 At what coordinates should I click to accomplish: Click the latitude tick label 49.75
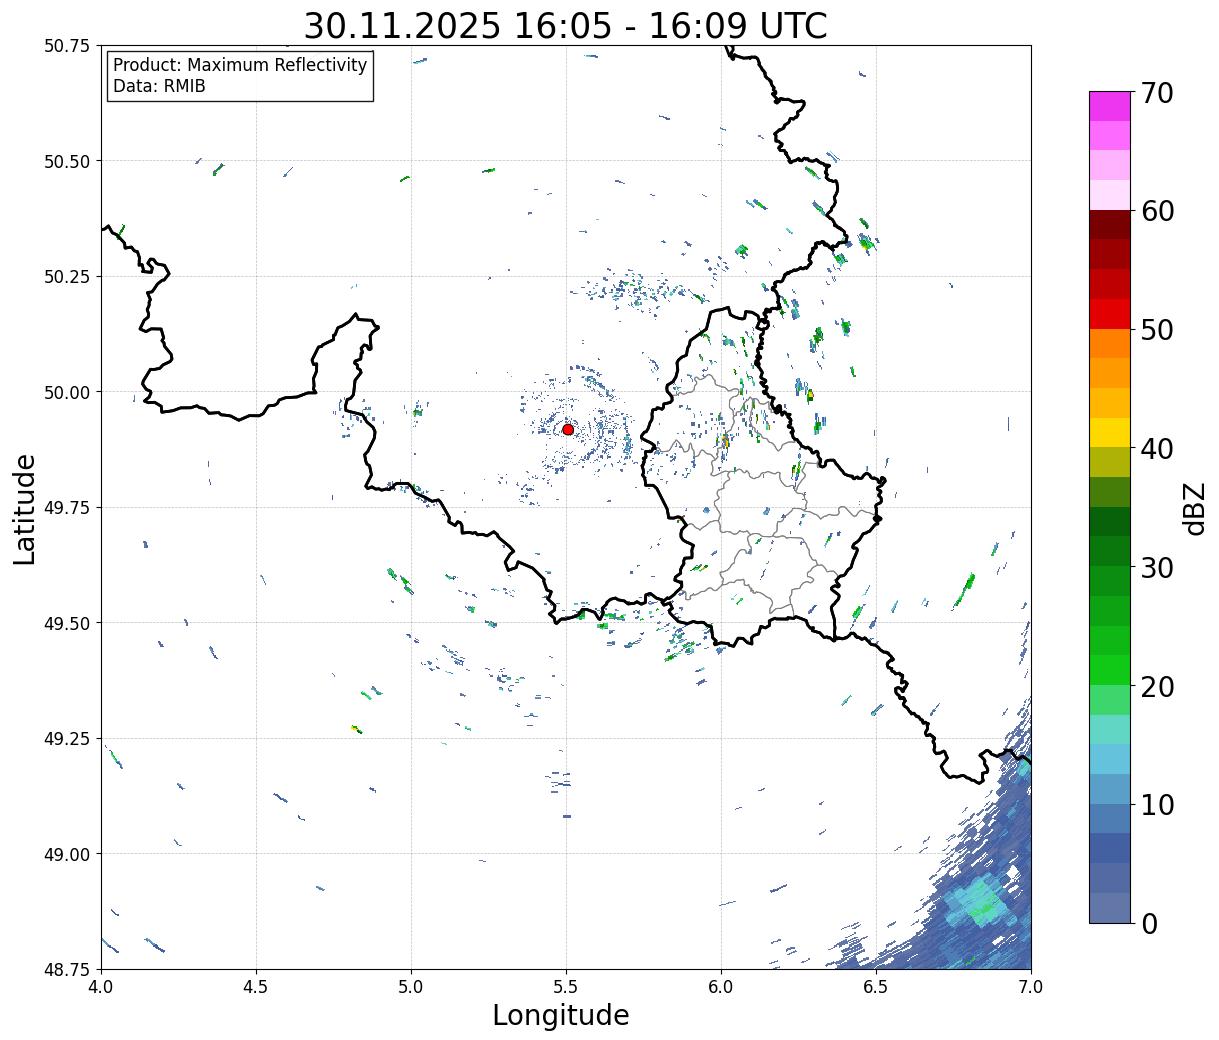click(x=66, y=508)
